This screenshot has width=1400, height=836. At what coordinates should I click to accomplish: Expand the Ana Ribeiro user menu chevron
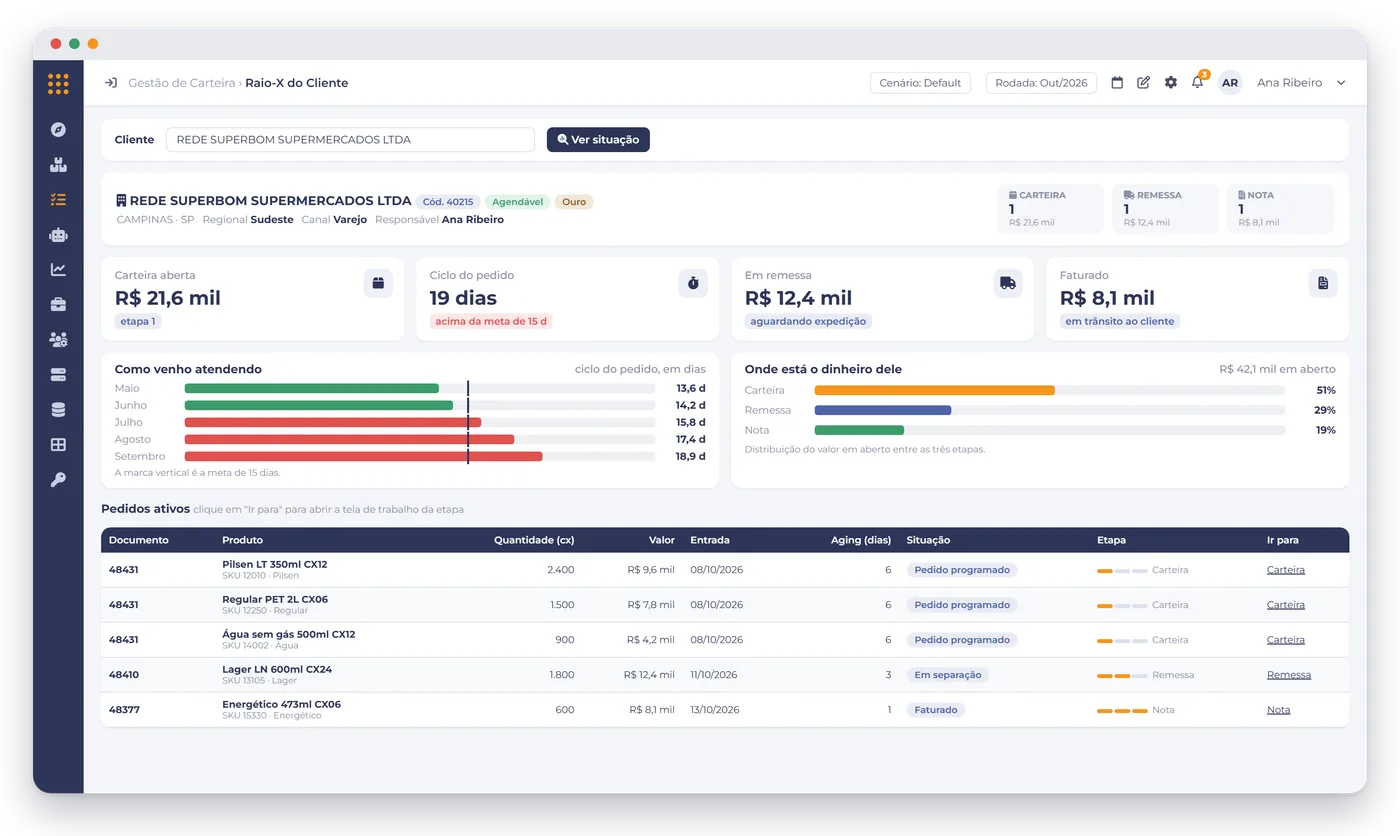(x=1341, y=83)
